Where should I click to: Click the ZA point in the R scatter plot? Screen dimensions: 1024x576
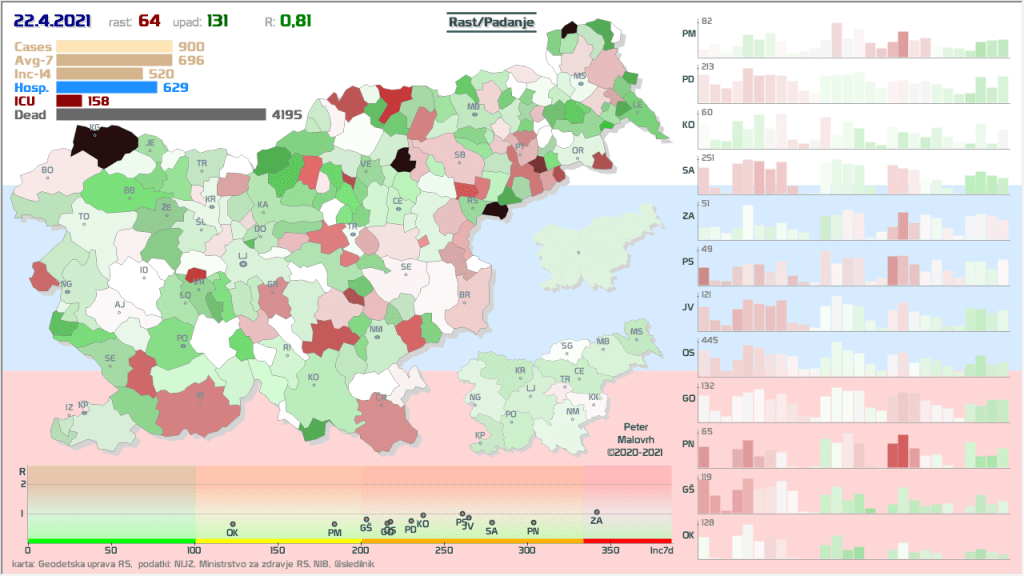point(596,513)
